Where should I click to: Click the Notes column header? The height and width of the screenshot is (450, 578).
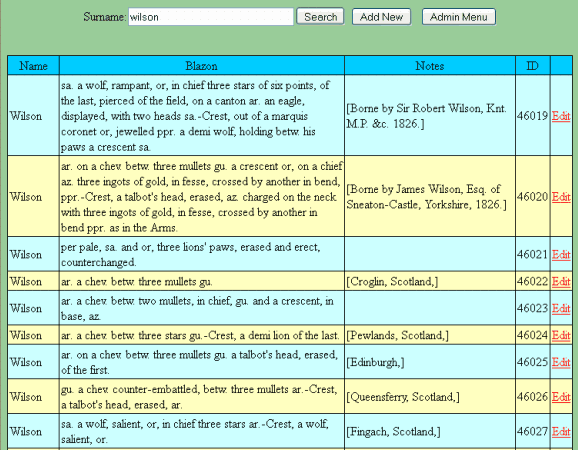click(430, 66)
